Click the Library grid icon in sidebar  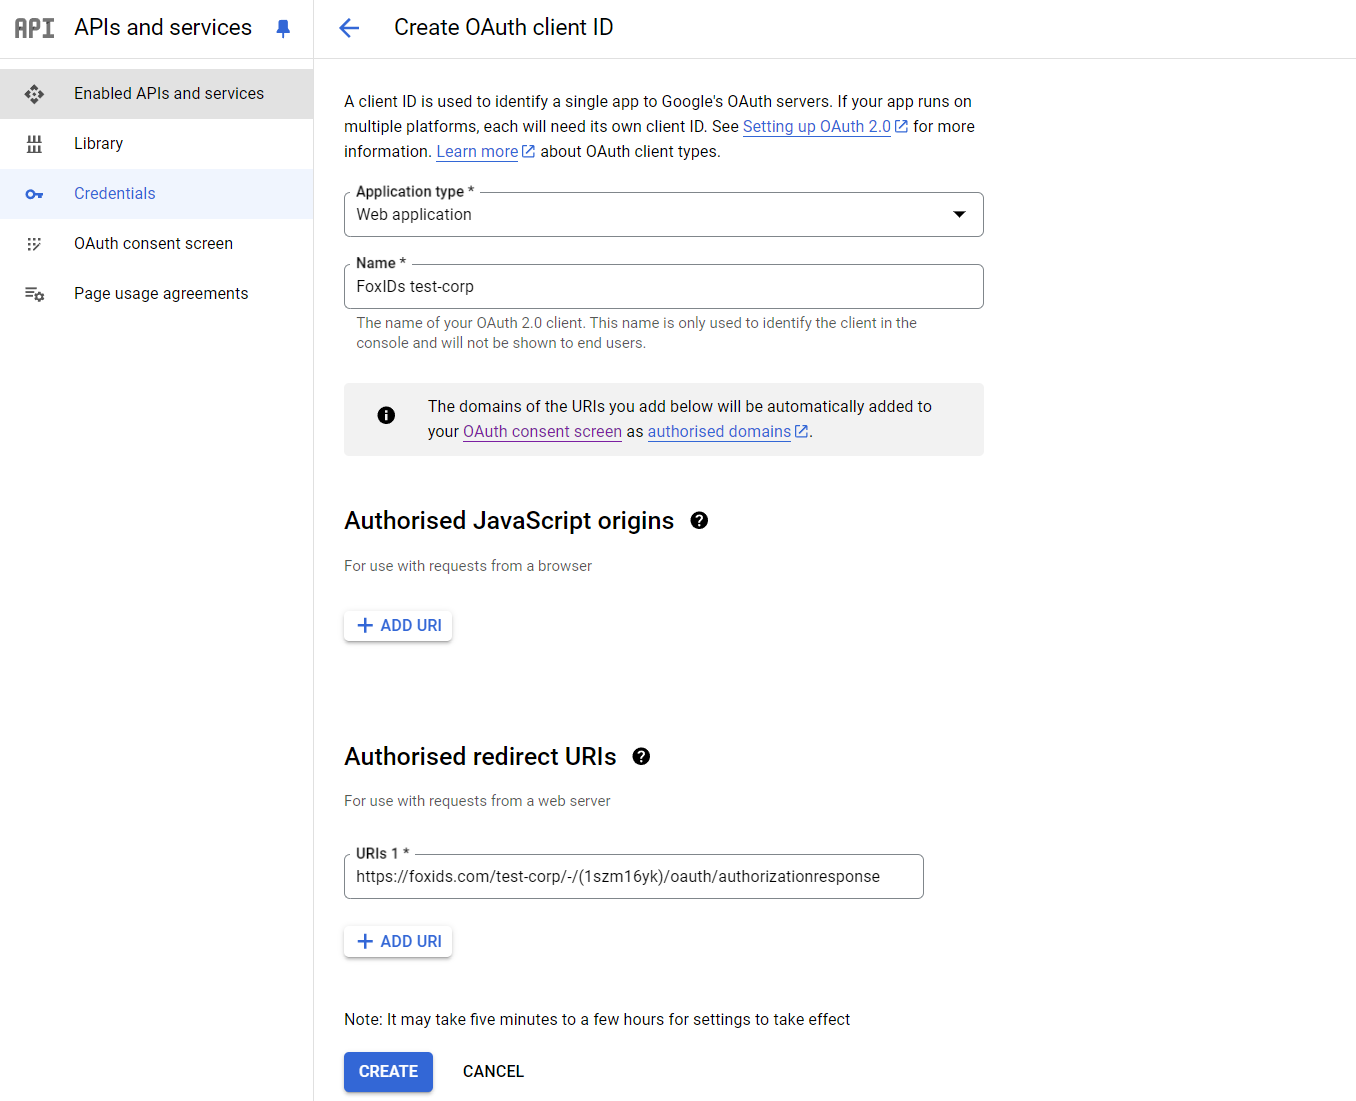[x=34, y=143]
